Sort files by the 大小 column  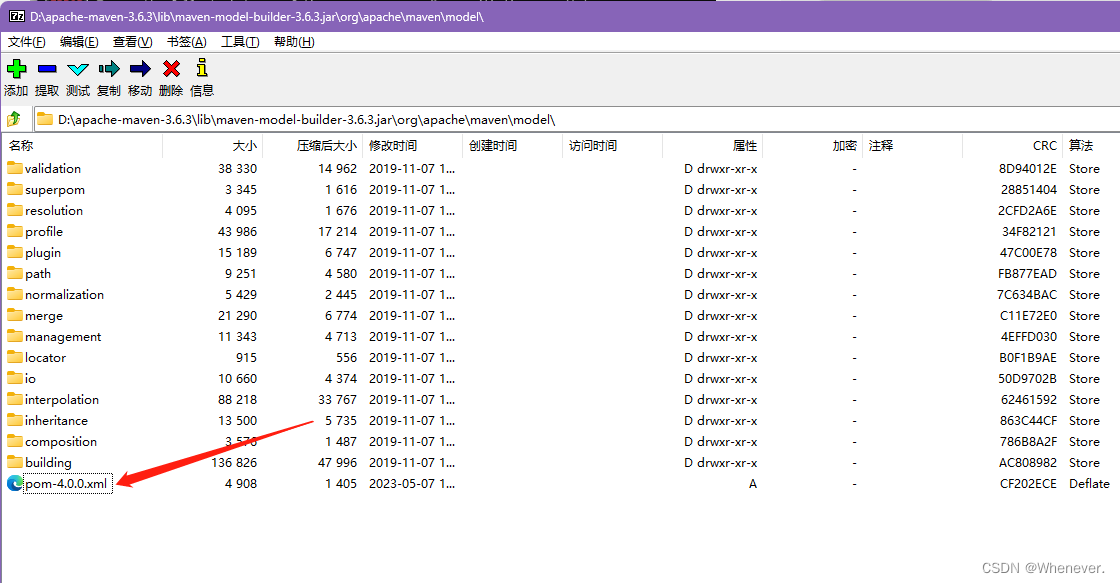[x=245, y=145]
